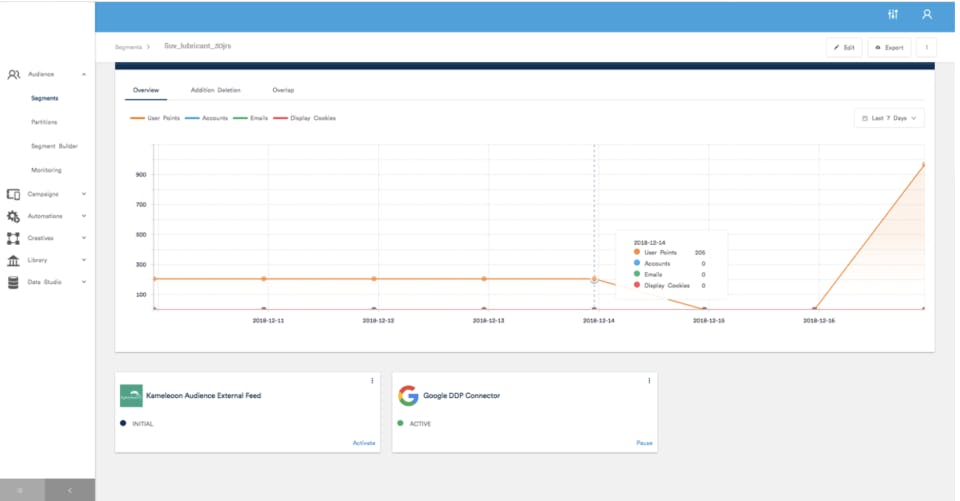Click the Export button
The width and height of the screenshot is (960, 501).
(x=889, y=47)
